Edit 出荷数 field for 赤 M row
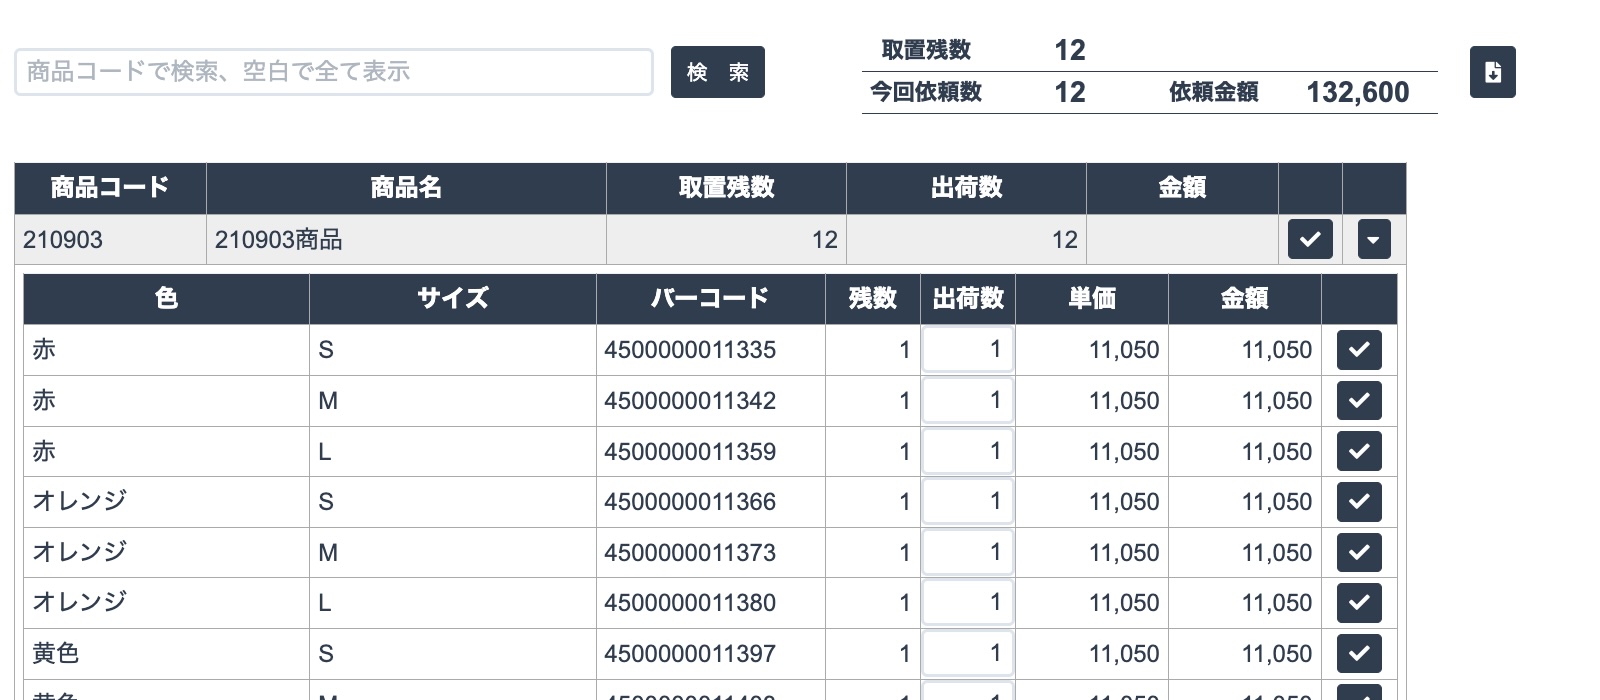This screenshot has width=1600, height=700. [968, 400]
